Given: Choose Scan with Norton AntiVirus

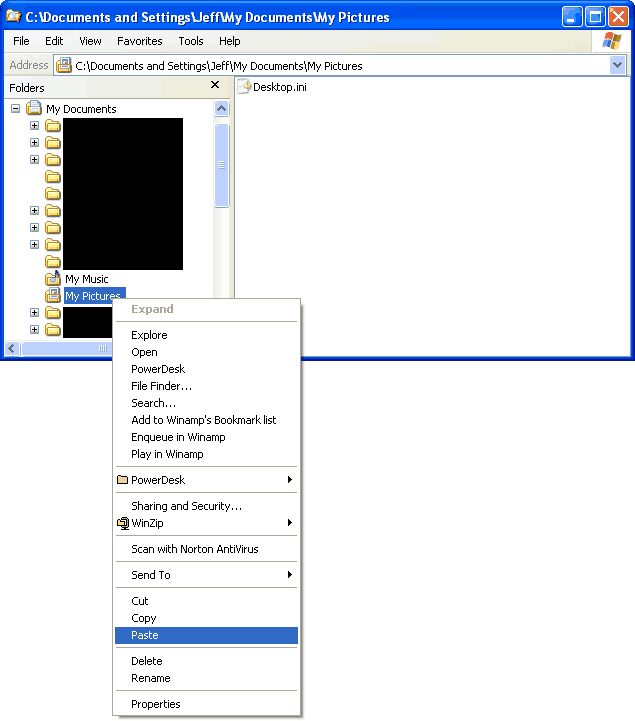Looking at the screenshot, I should 206,549.
